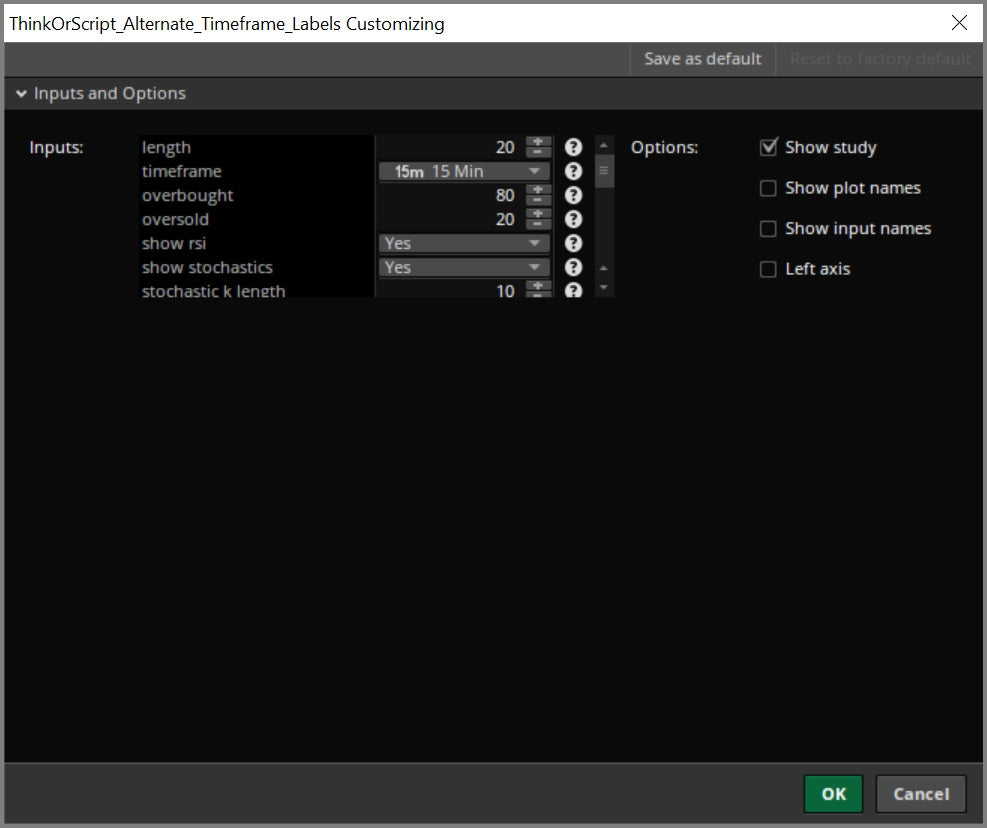Screen dimensions: 987x828
Task: Toggle the Show study checkbox
Action: coord(768,147)
